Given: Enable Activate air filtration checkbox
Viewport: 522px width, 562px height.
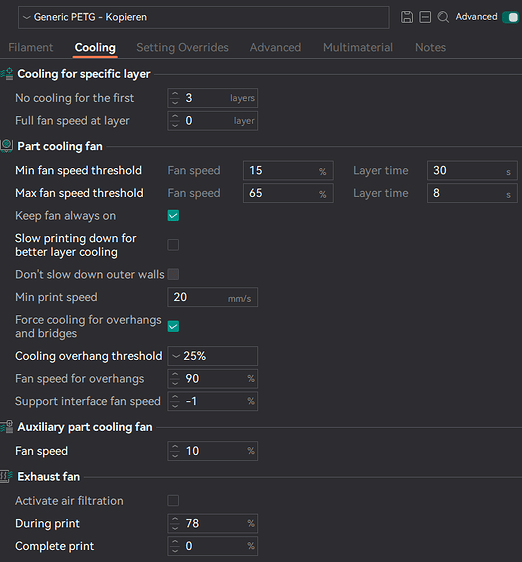Looking at the screenshot, I should pyautogui.click(x=173, y=500).
